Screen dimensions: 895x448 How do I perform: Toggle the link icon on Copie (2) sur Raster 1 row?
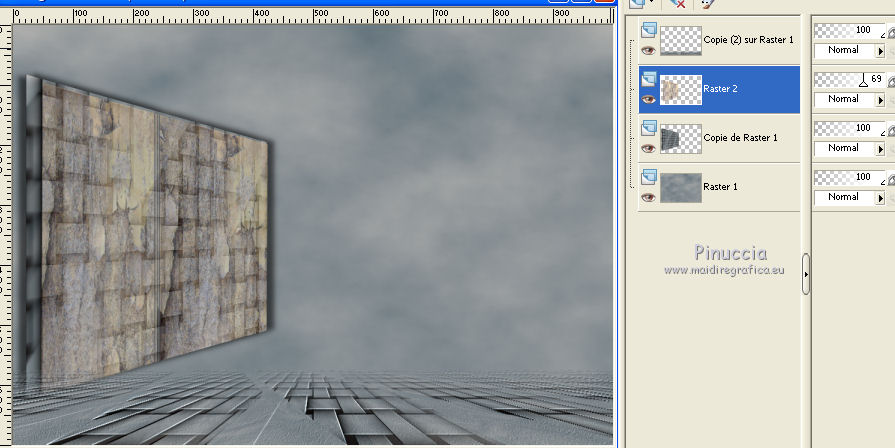[890, 32]
